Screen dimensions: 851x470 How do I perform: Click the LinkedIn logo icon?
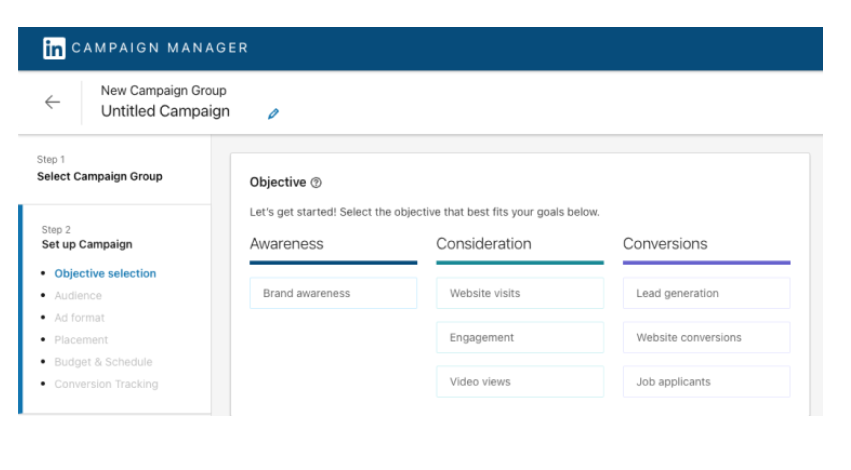(54, 48)
